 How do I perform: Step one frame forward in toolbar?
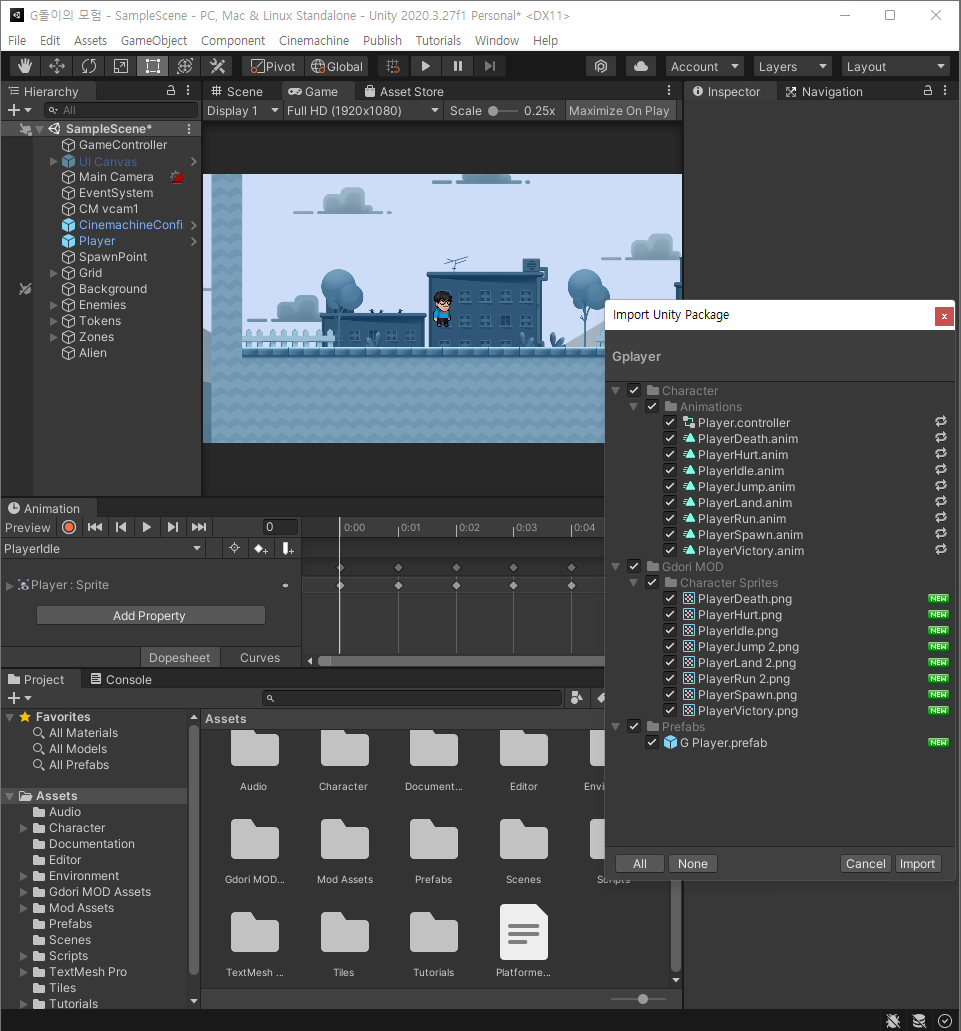490,66
